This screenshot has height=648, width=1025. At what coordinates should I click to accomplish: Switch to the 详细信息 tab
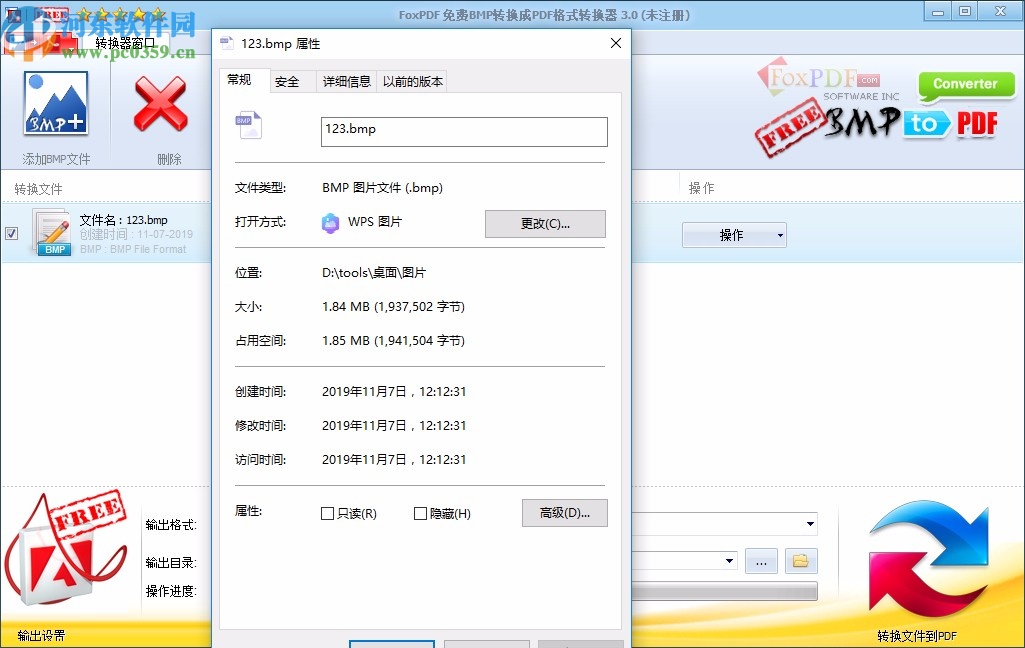tap(346, 81)
